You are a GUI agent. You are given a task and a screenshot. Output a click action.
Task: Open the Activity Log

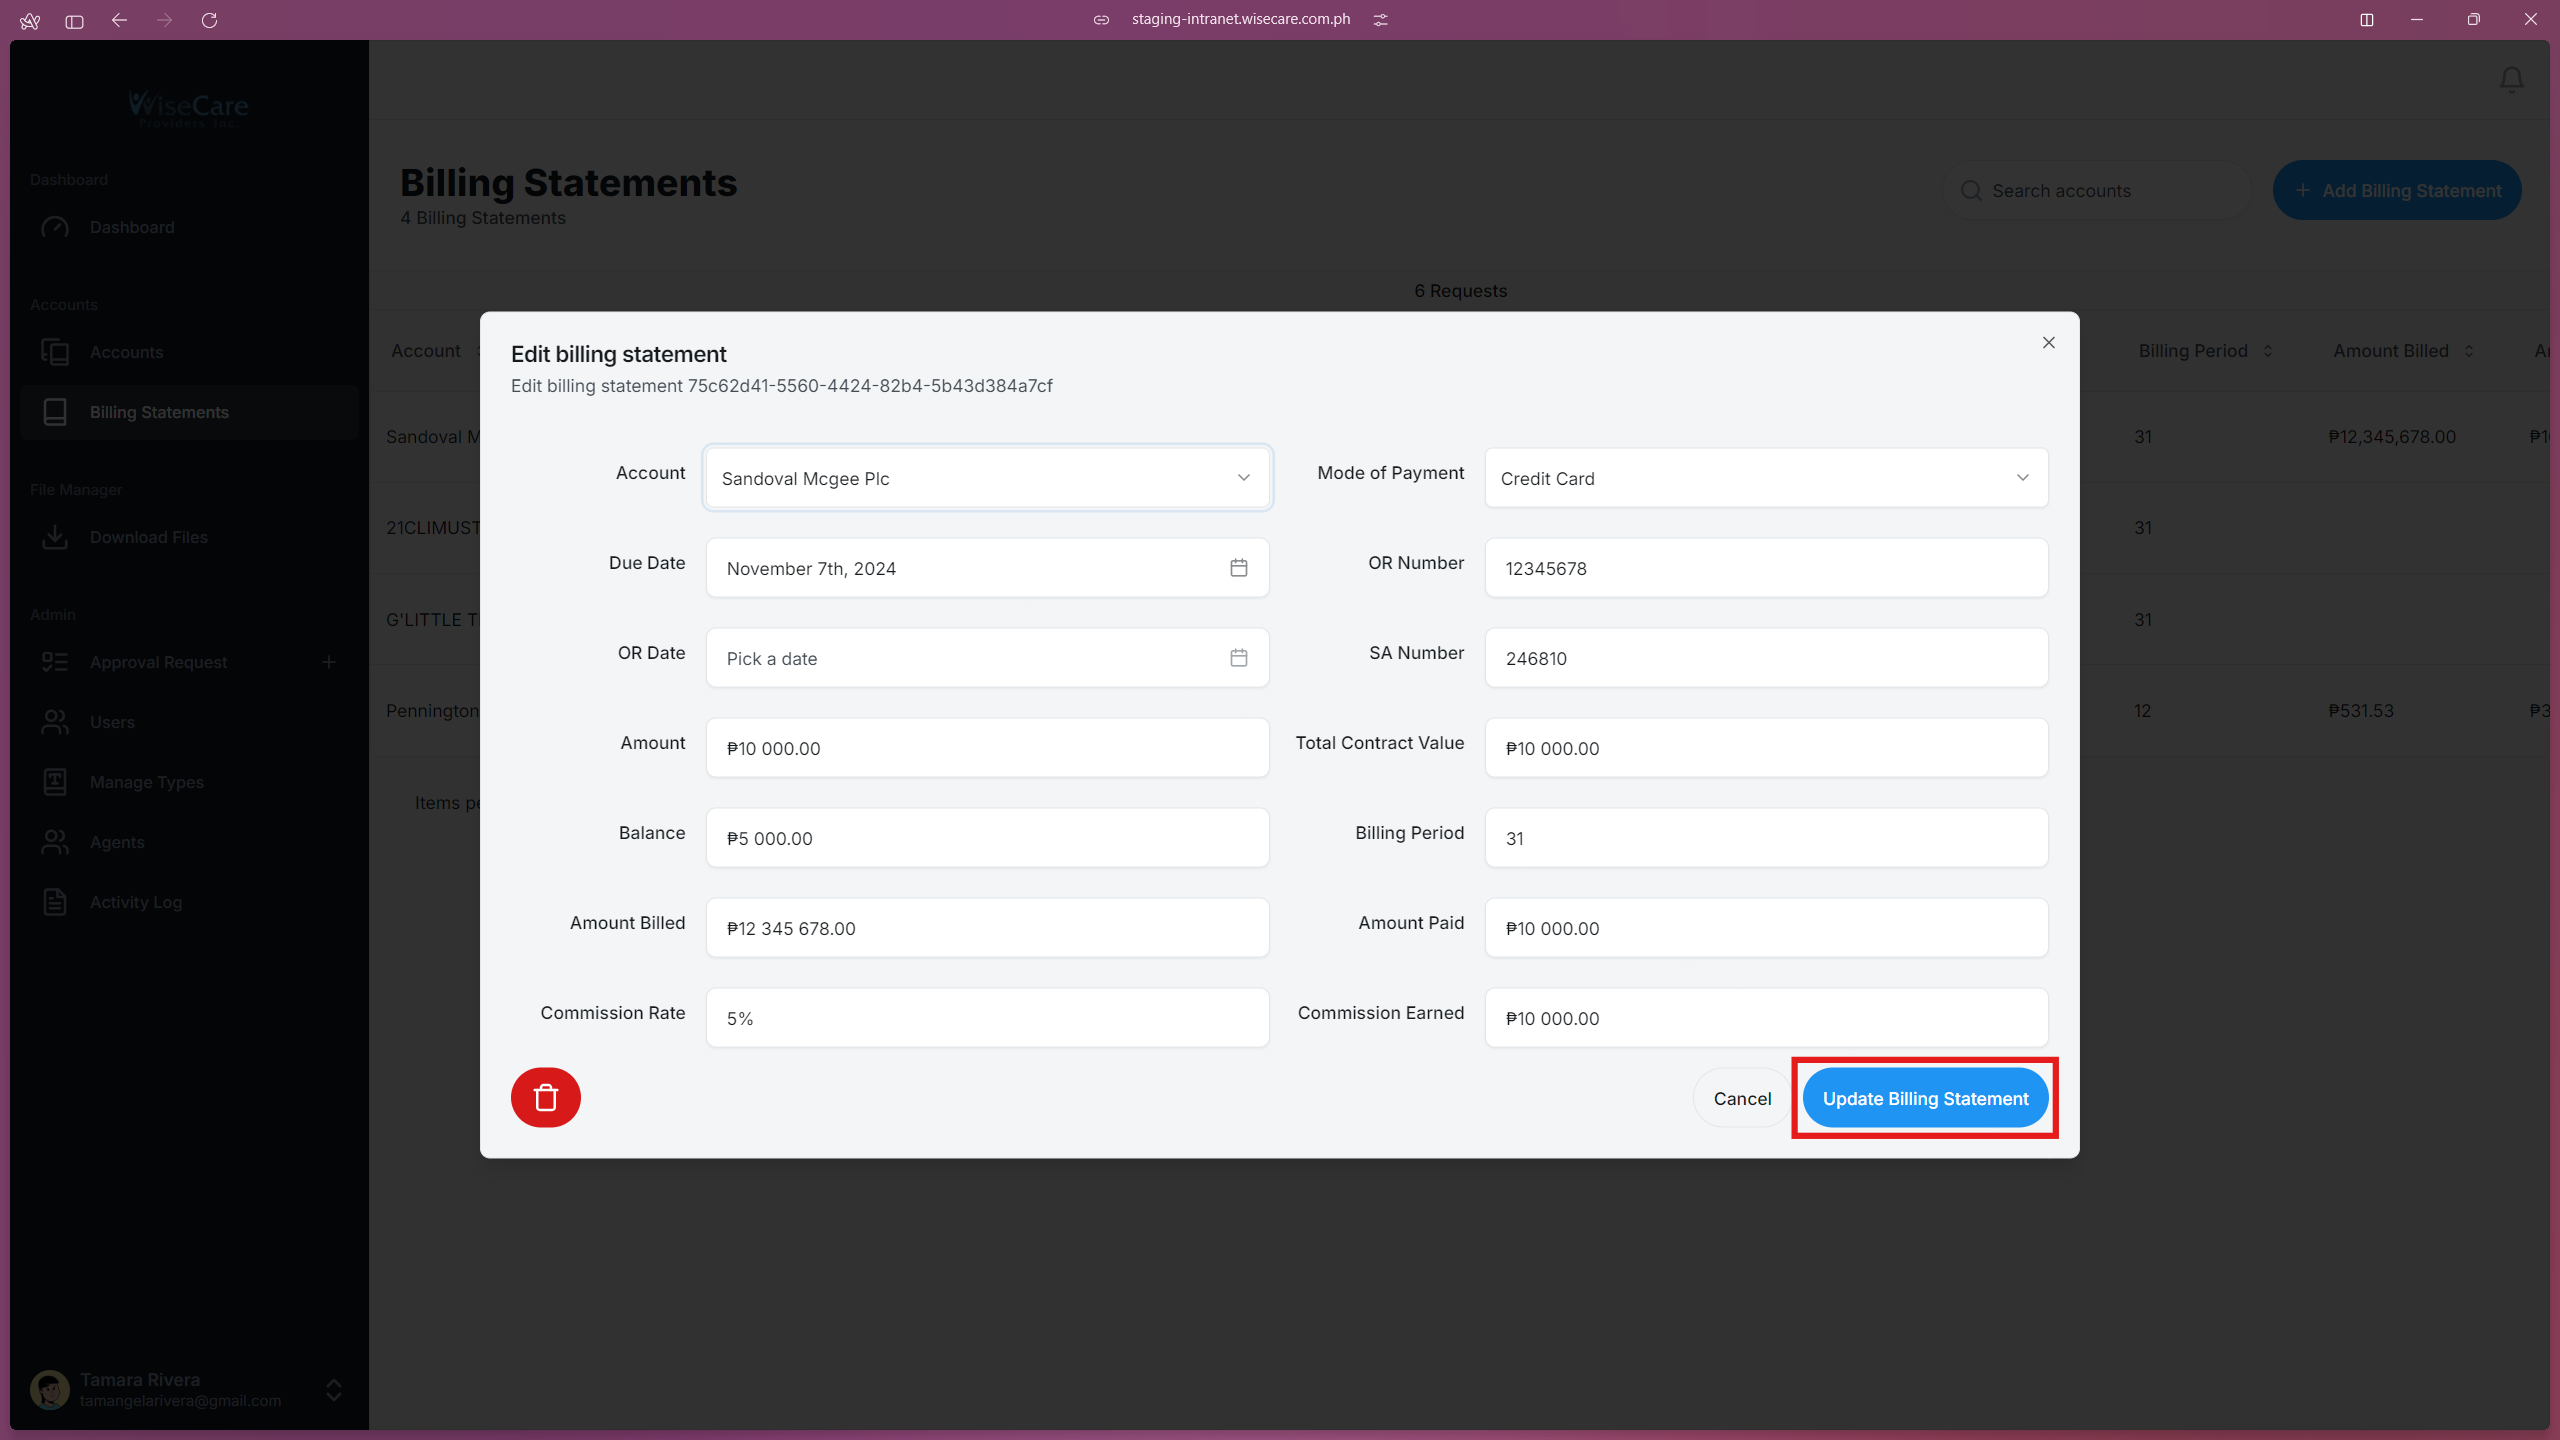pyautogui.click(x=135, y=901)
